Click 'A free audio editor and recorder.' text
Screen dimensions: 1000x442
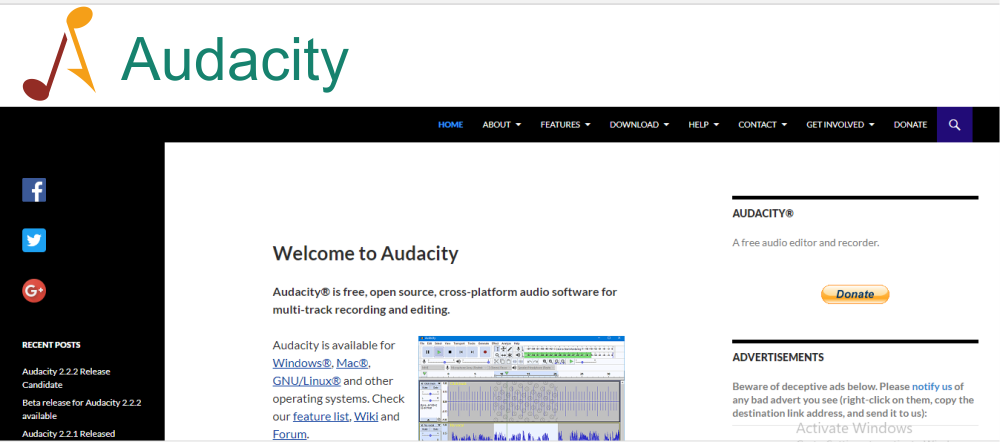coord(805,242)
